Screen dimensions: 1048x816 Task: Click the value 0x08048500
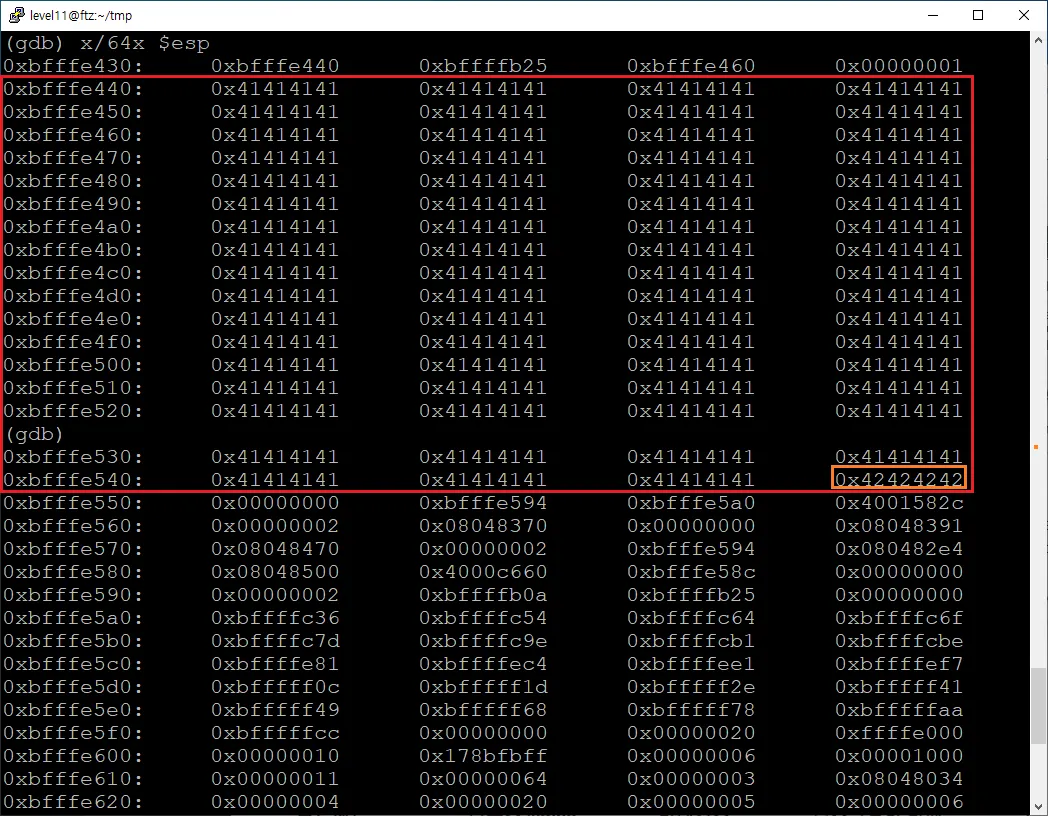(x=275, y=572)
